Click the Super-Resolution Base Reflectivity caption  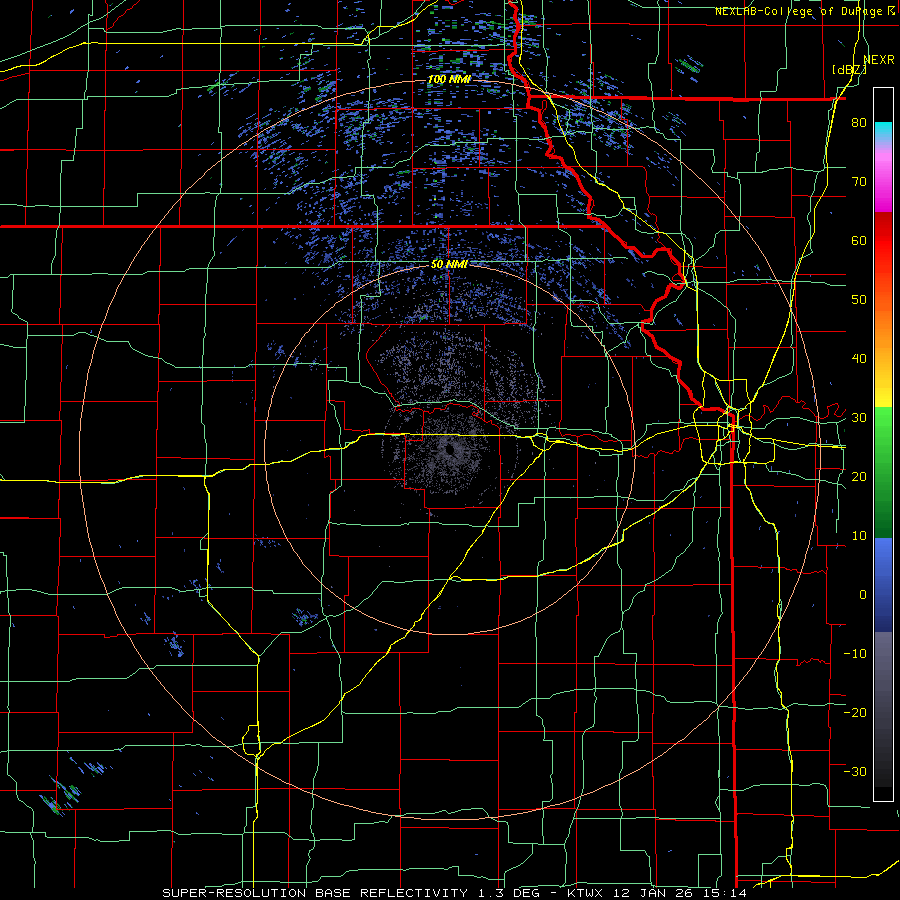tap(454, 893)
